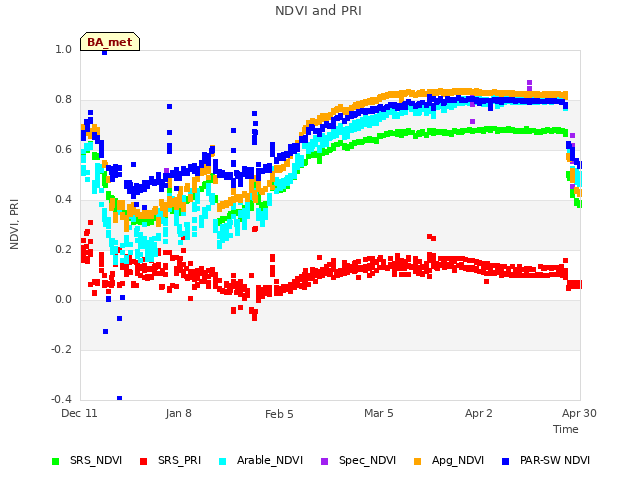
Task: Click the Apr 2 x-axis label
Action: [479, 413]
